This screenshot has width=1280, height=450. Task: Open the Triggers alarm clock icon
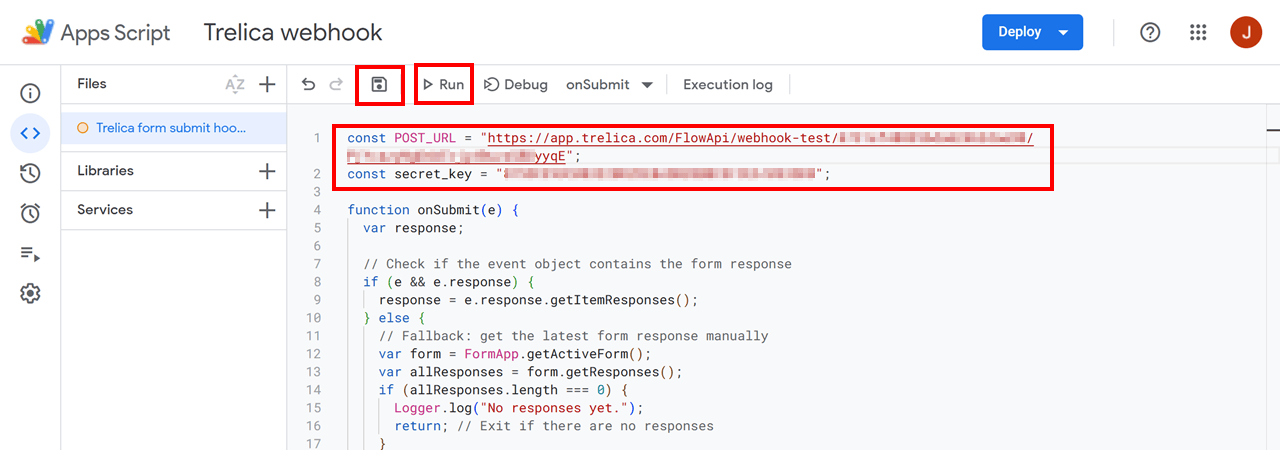[30, 213]
